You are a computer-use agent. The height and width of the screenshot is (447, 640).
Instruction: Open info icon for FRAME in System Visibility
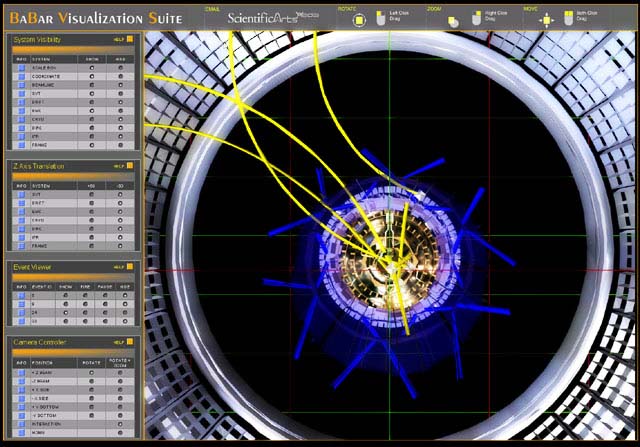21,145
